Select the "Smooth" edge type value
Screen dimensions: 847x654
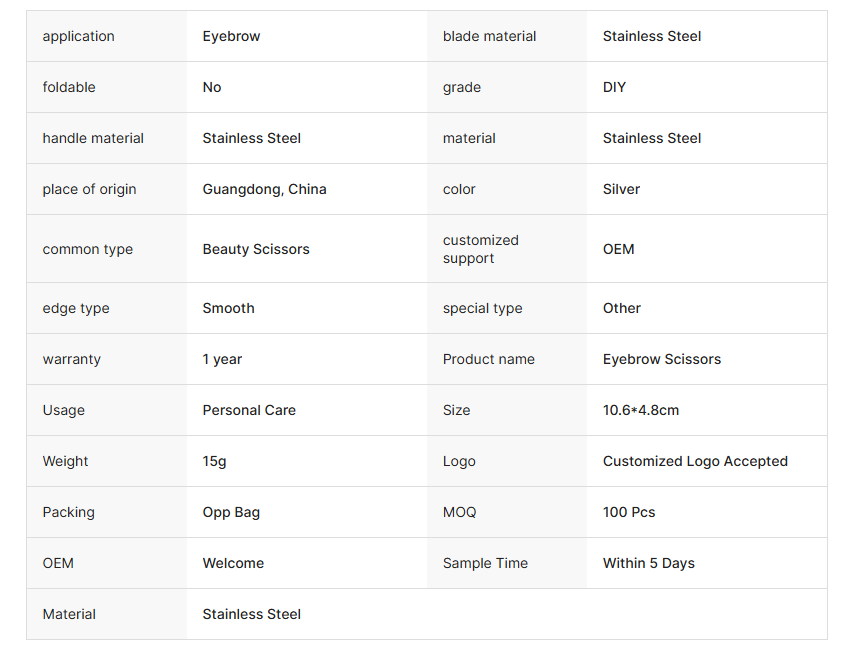228,308
